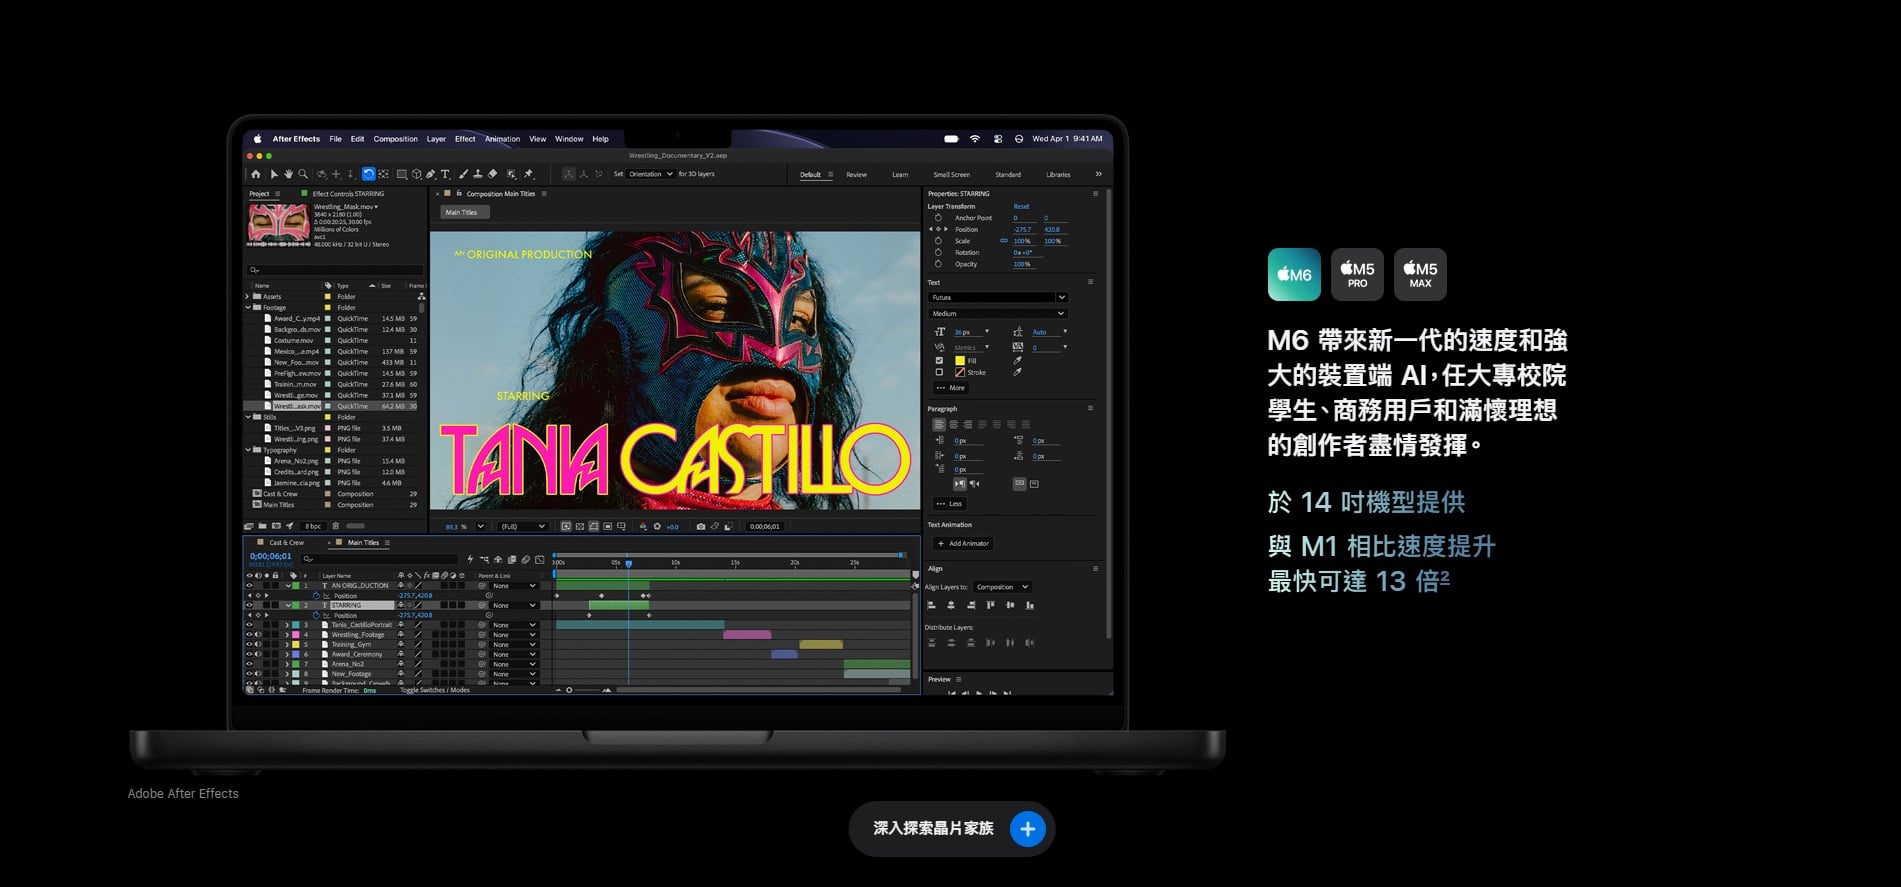Select the Home icon in After Effects toolbar

pos(256,174)
